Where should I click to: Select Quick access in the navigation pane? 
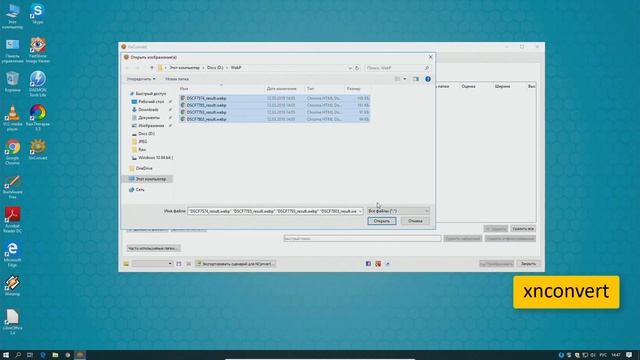[x=147, y=93]
